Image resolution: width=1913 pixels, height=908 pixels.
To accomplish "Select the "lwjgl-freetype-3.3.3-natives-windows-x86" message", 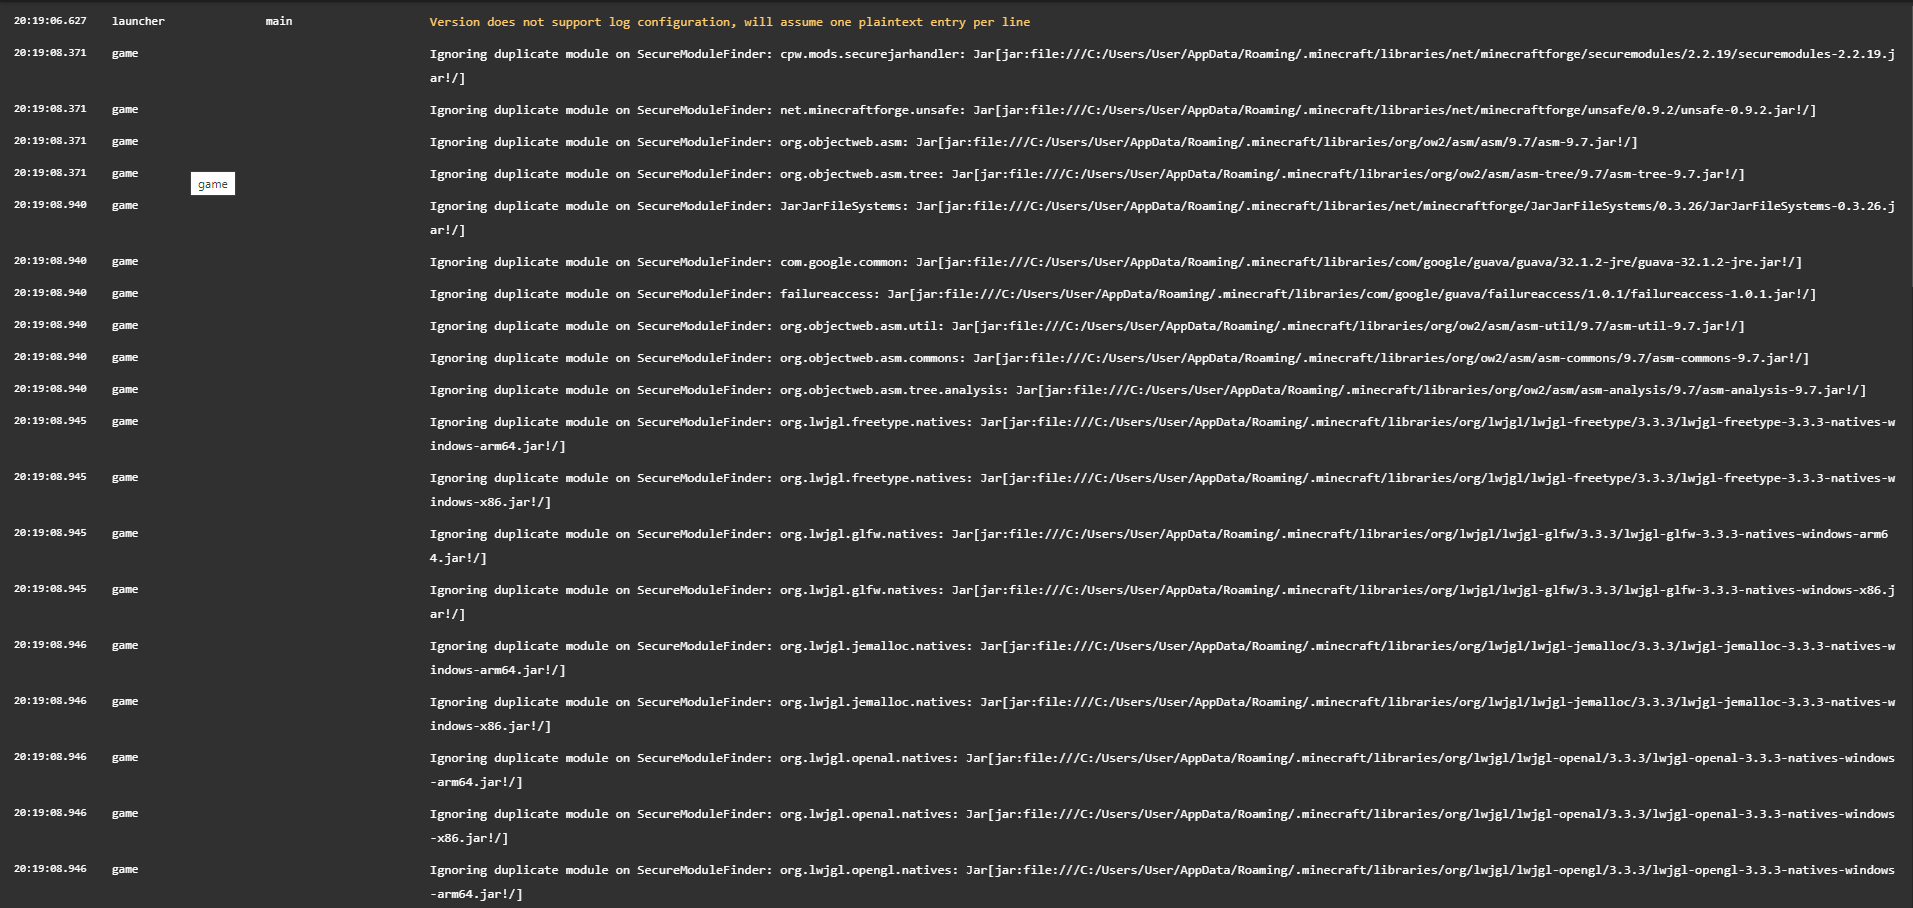I will tap(1162, 490).
